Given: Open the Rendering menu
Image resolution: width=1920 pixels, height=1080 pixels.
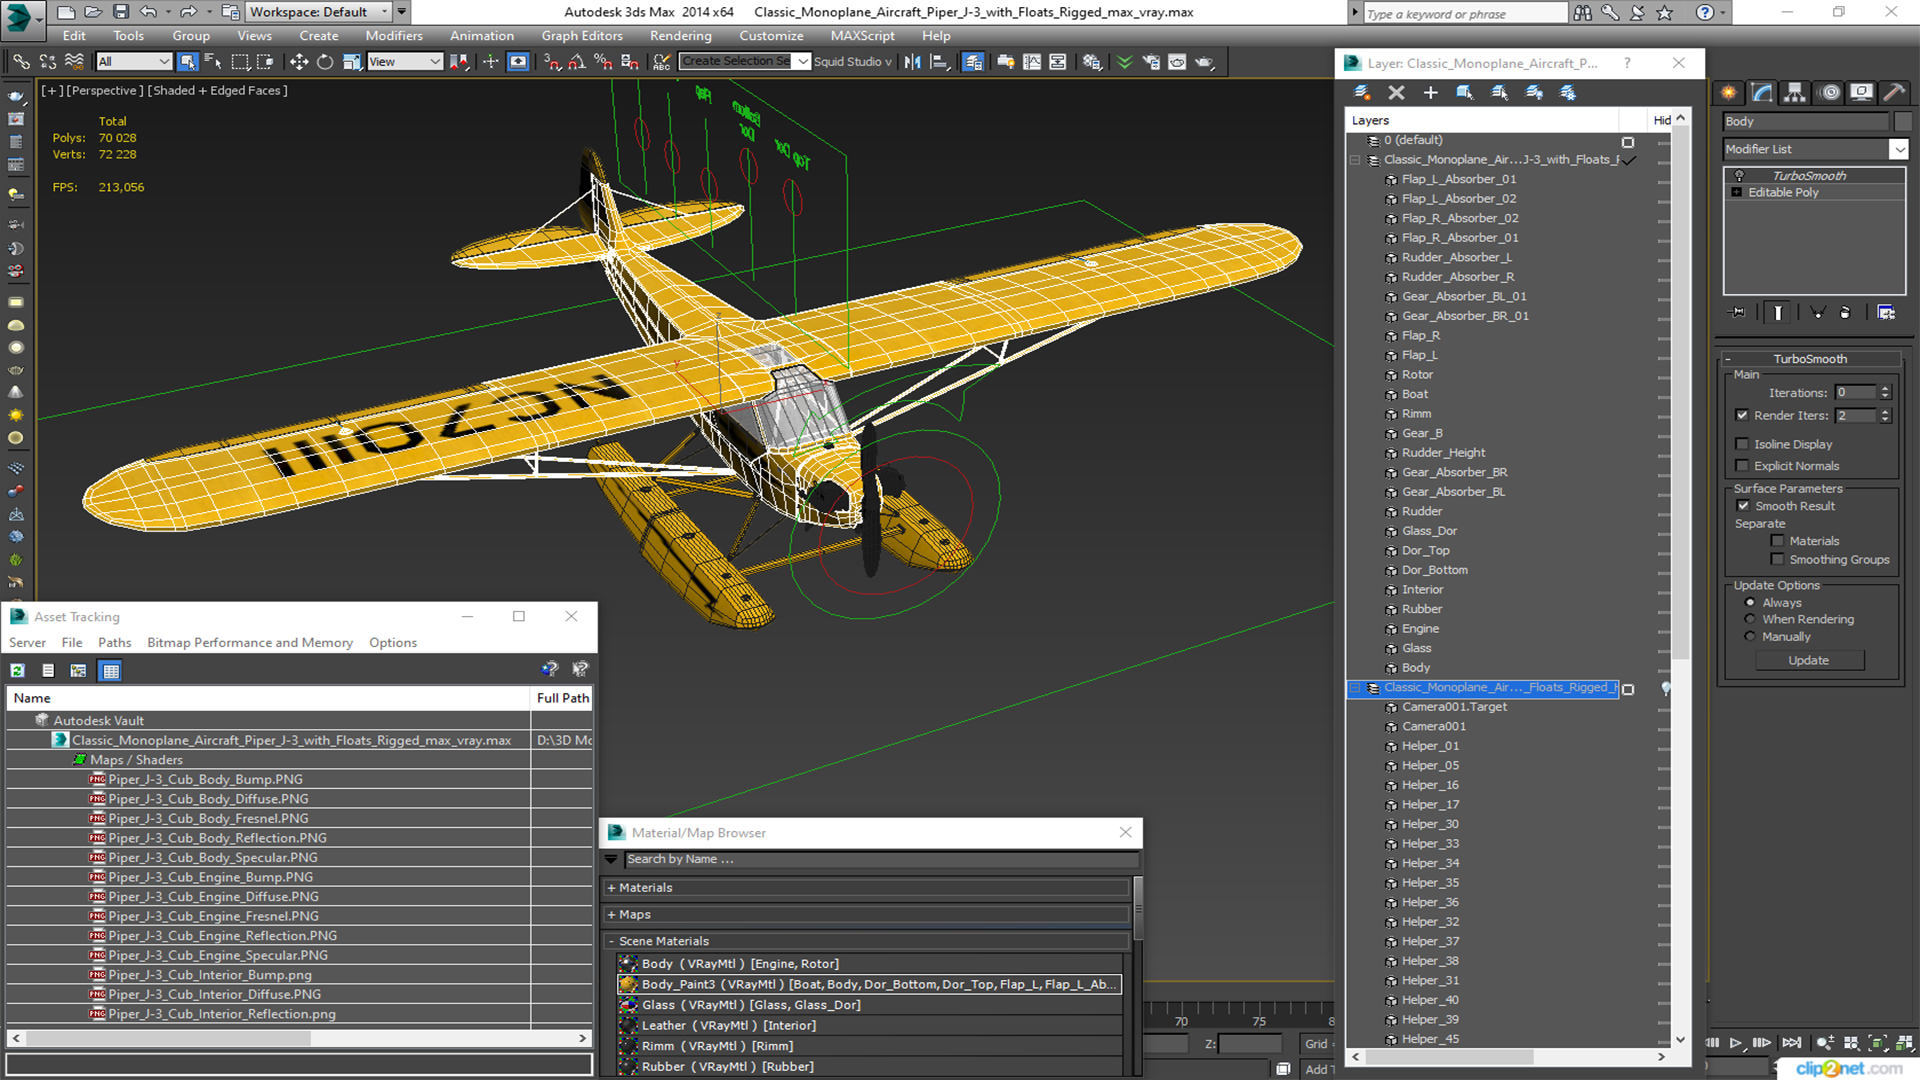Looking at the screenshot, I should coord(680,36).
